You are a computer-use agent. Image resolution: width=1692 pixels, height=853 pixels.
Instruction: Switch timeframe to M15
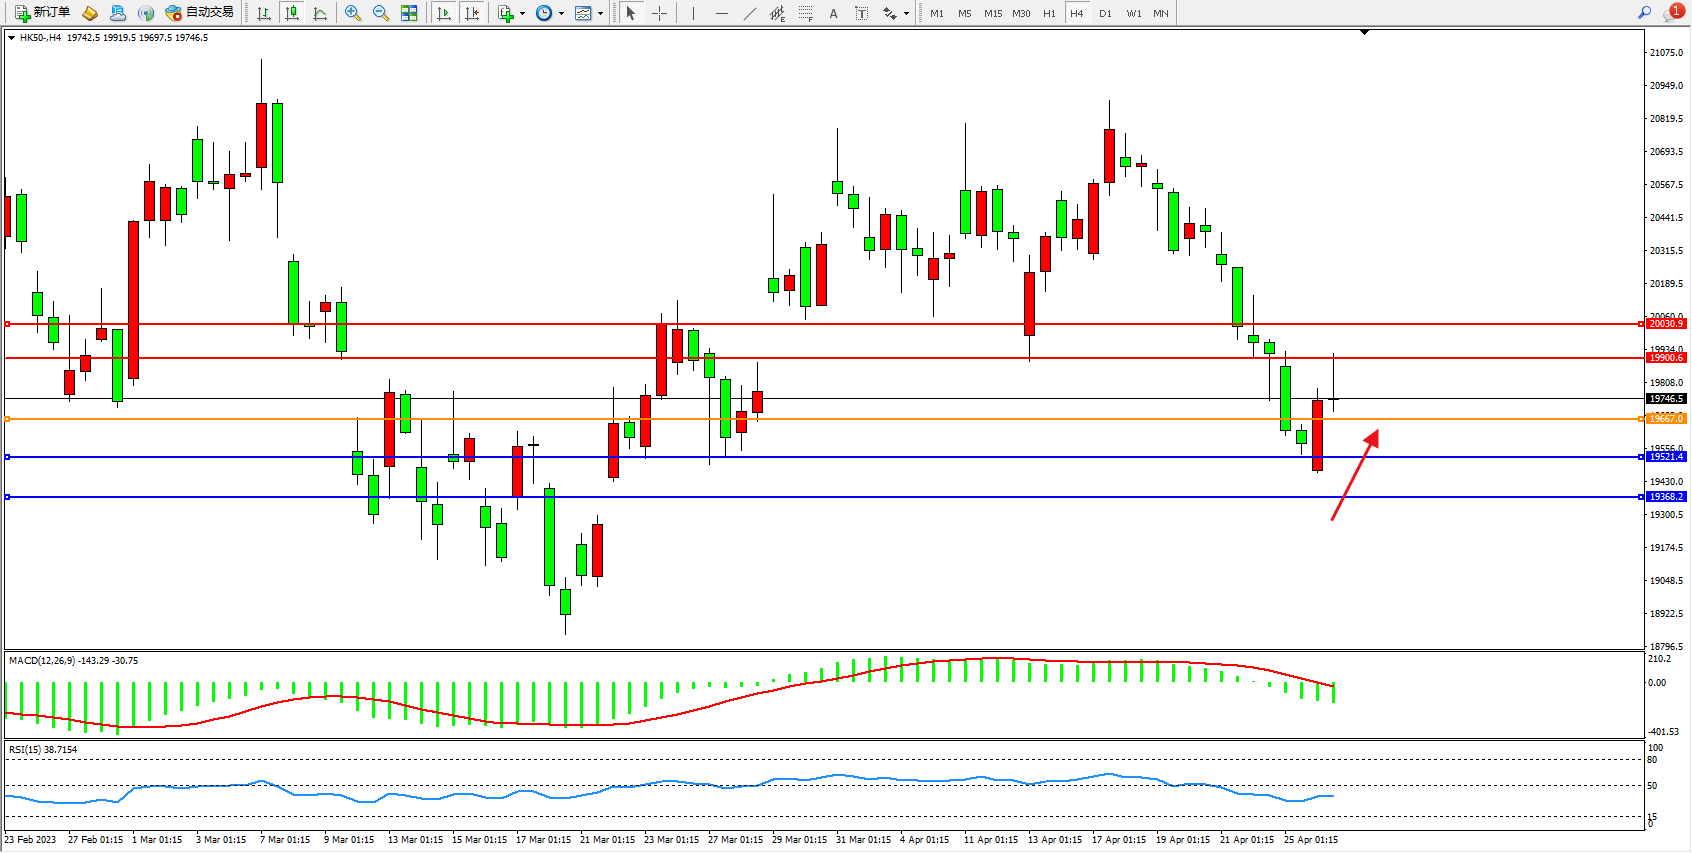[x=992, y=13]
